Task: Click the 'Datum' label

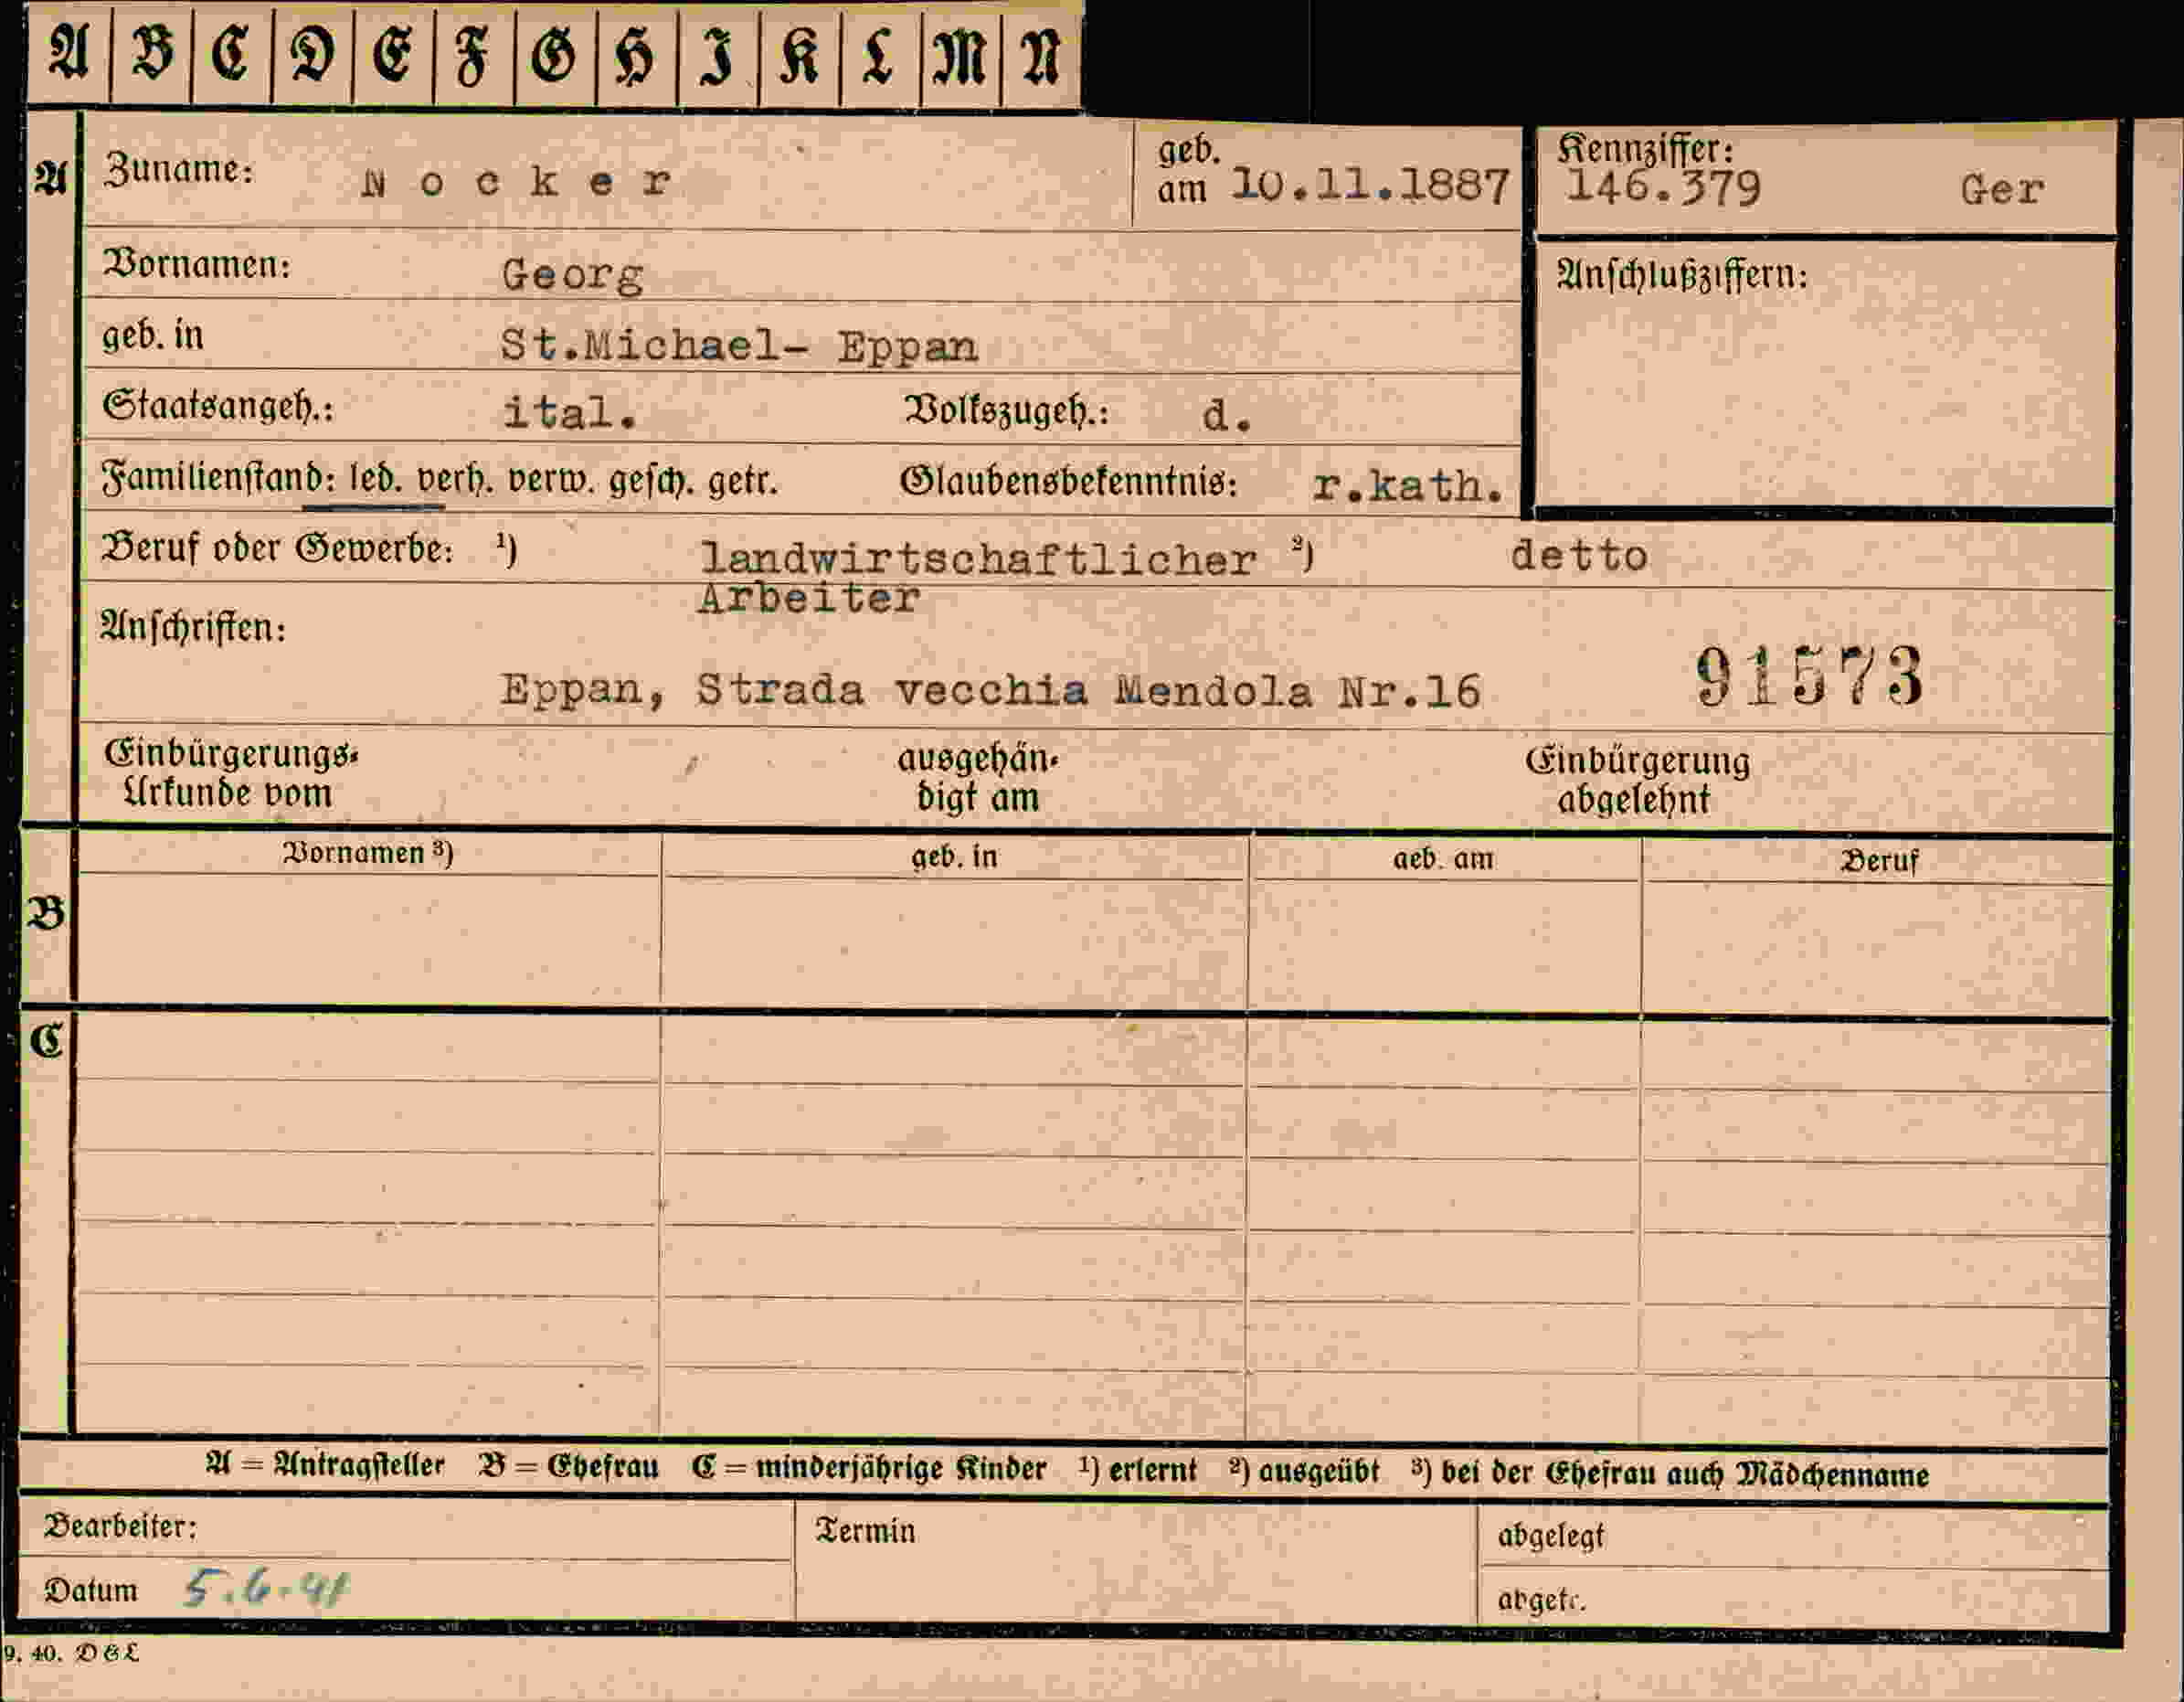Action: 90,1590
